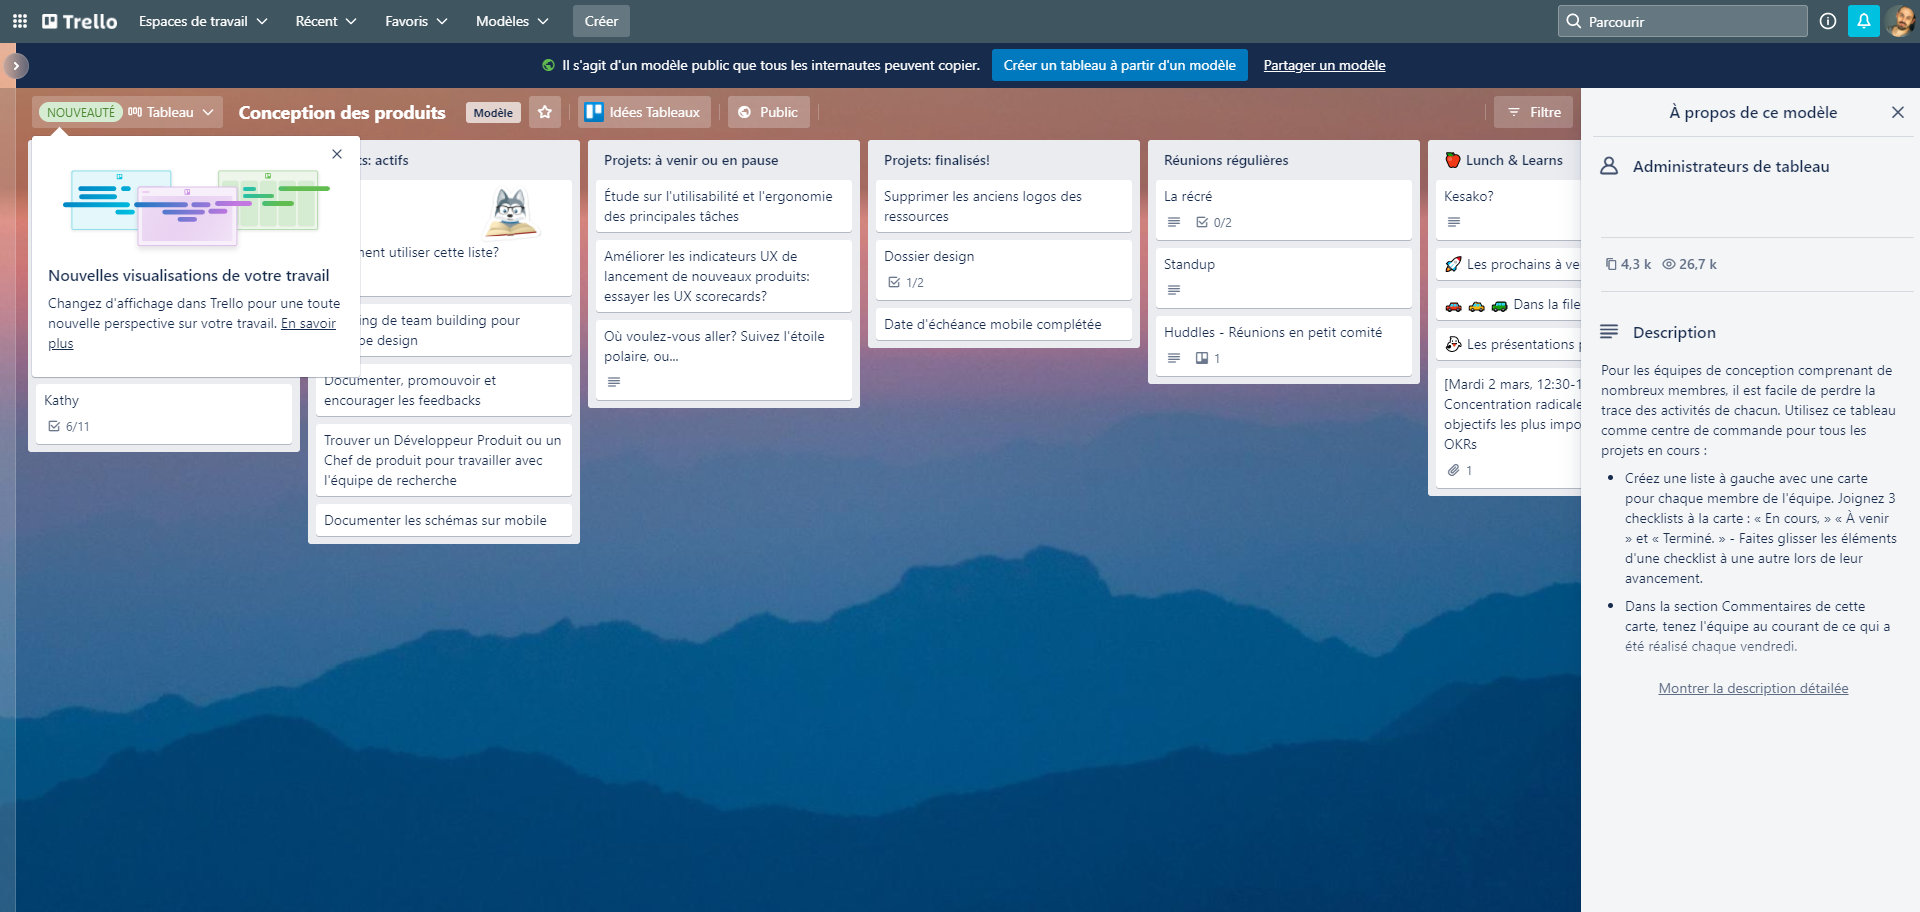The height and width of the screenshot is (912, 1920).
Task: Click the Créer button in header
Action: [601, 21]
